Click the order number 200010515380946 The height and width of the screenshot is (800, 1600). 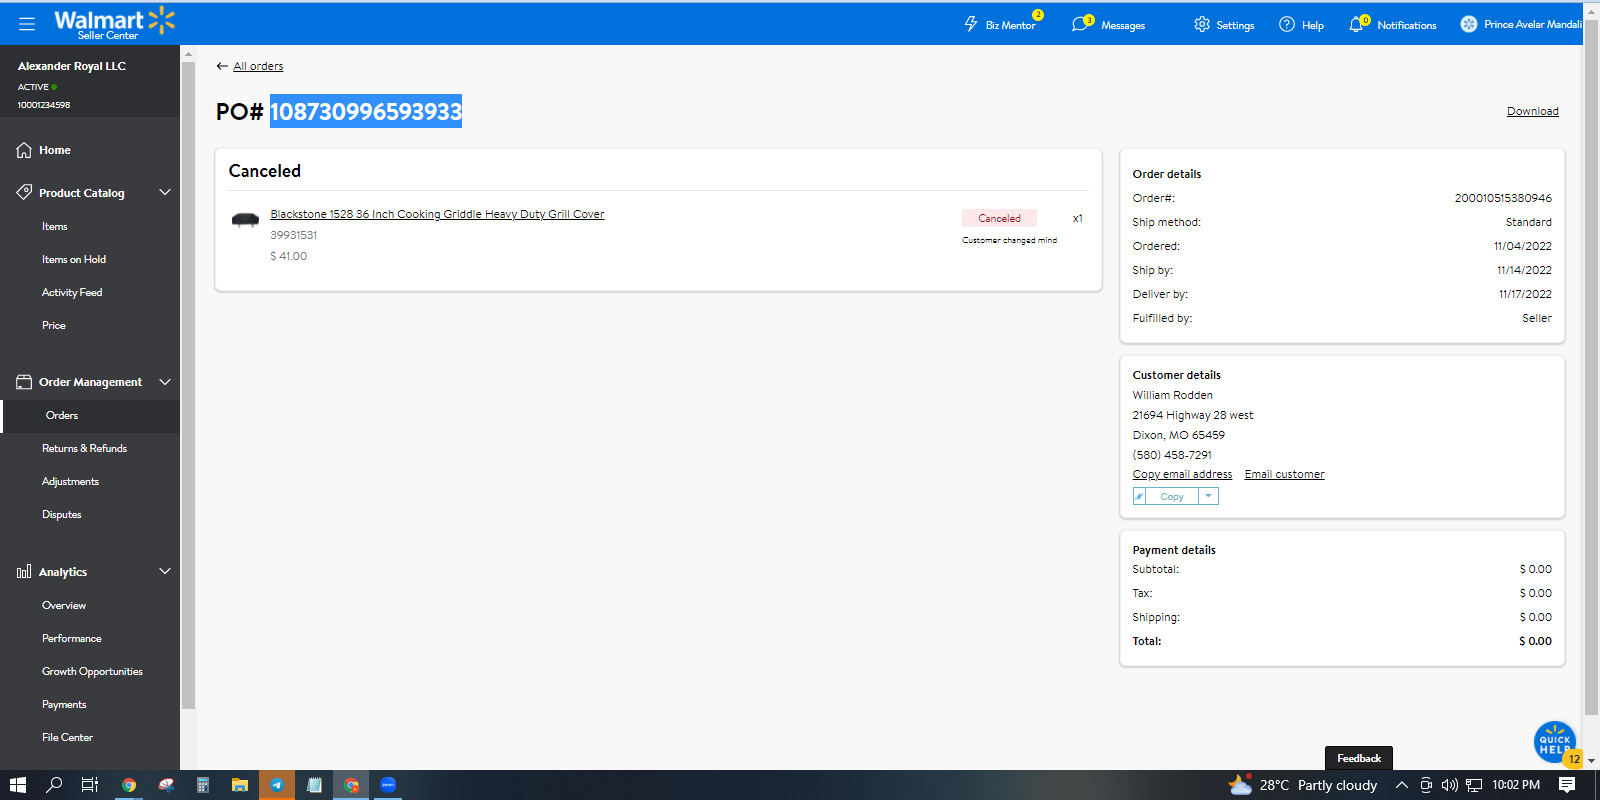tap(1503, 198)
